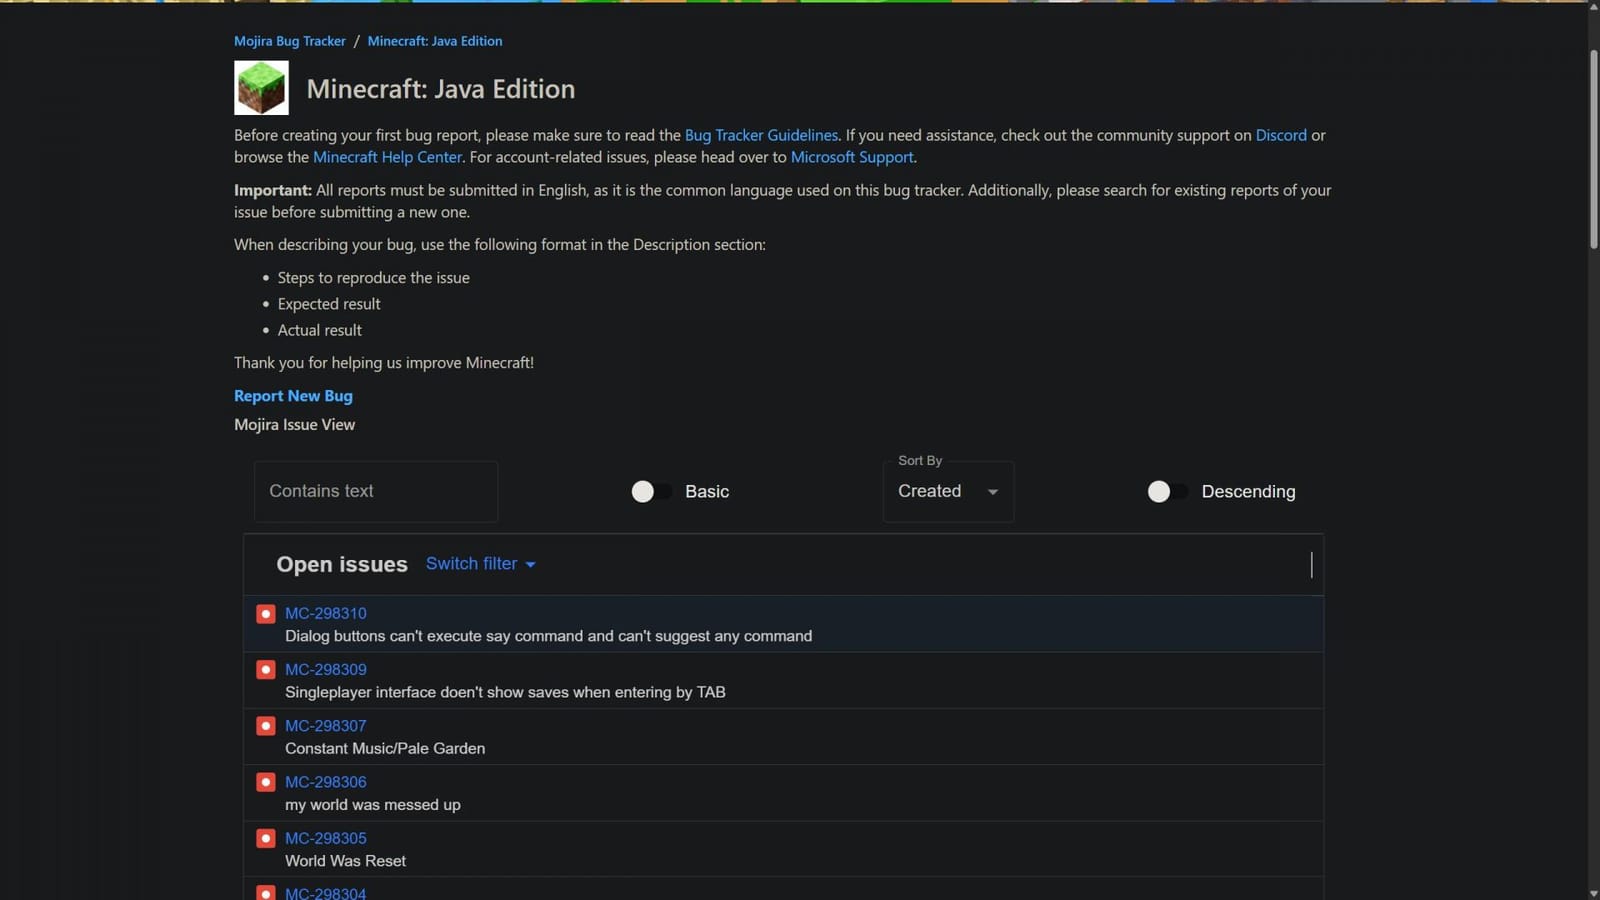Navigate to Mojira Bug Tracker breadcrumb

tap(290, 41)
